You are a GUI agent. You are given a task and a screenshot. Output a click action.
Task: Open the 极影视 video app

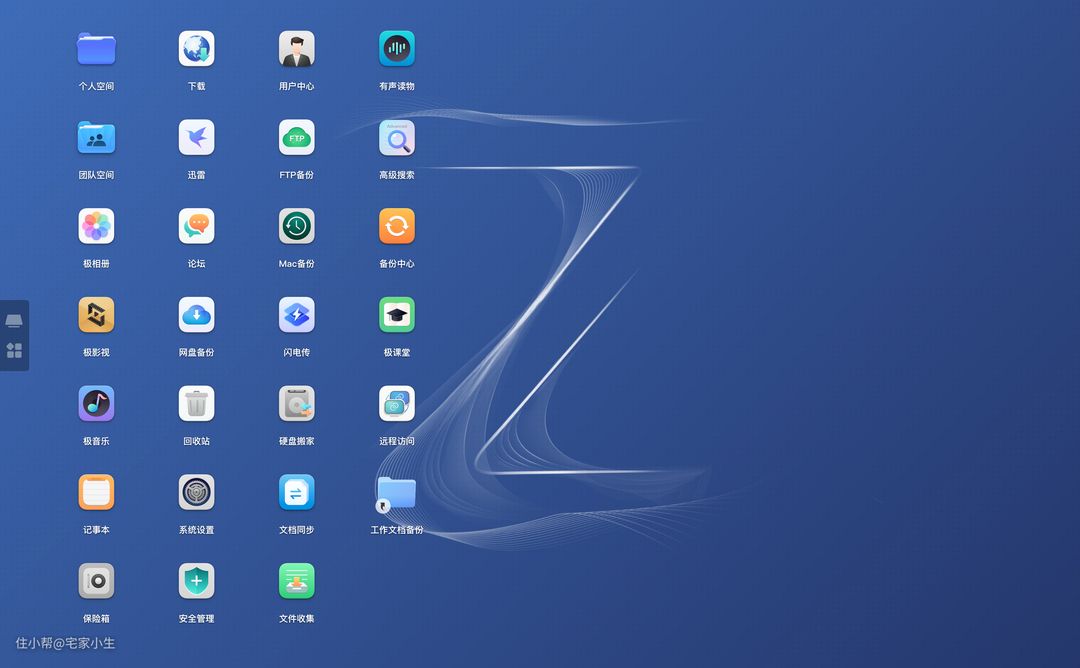96,315
